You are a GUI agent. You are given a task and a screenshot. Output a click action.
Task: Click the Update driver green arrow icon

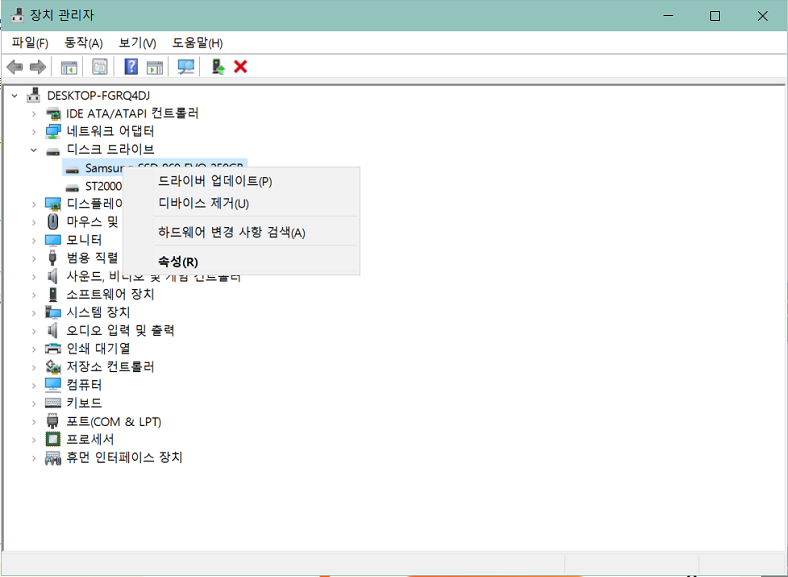point(218,67)
